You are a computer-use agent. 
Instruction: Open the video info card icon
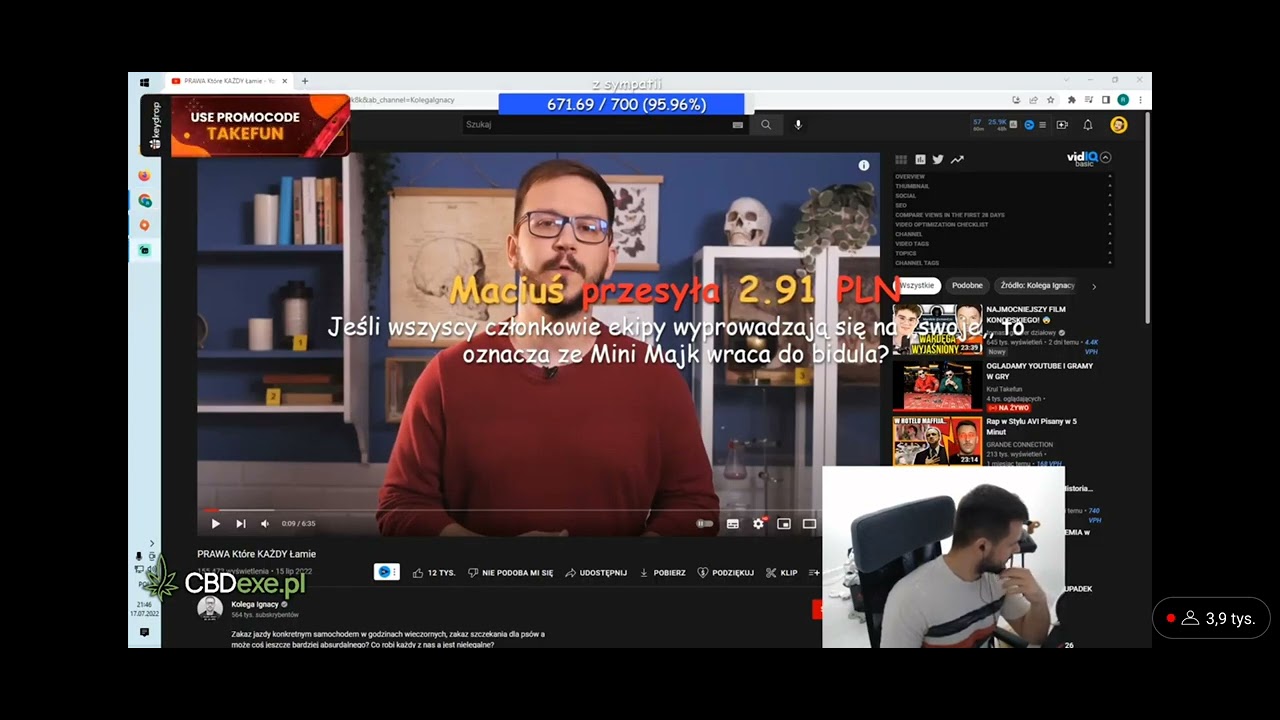[x=864, y=166]
